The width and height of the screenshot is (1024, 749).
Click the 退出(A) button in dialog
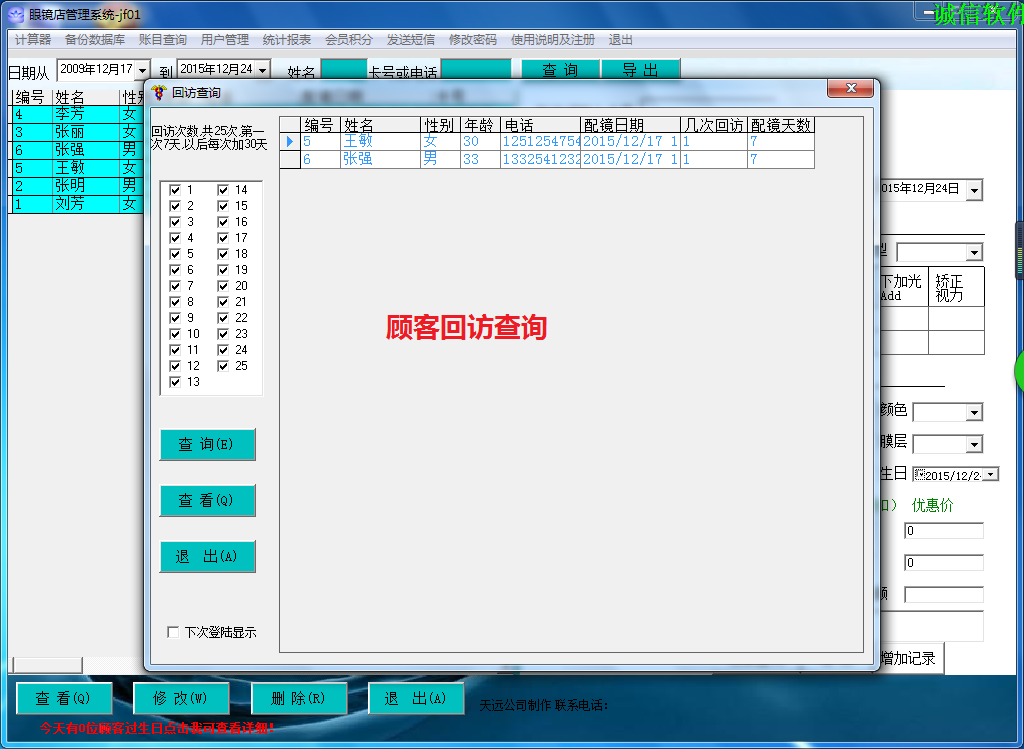point(207,556)
